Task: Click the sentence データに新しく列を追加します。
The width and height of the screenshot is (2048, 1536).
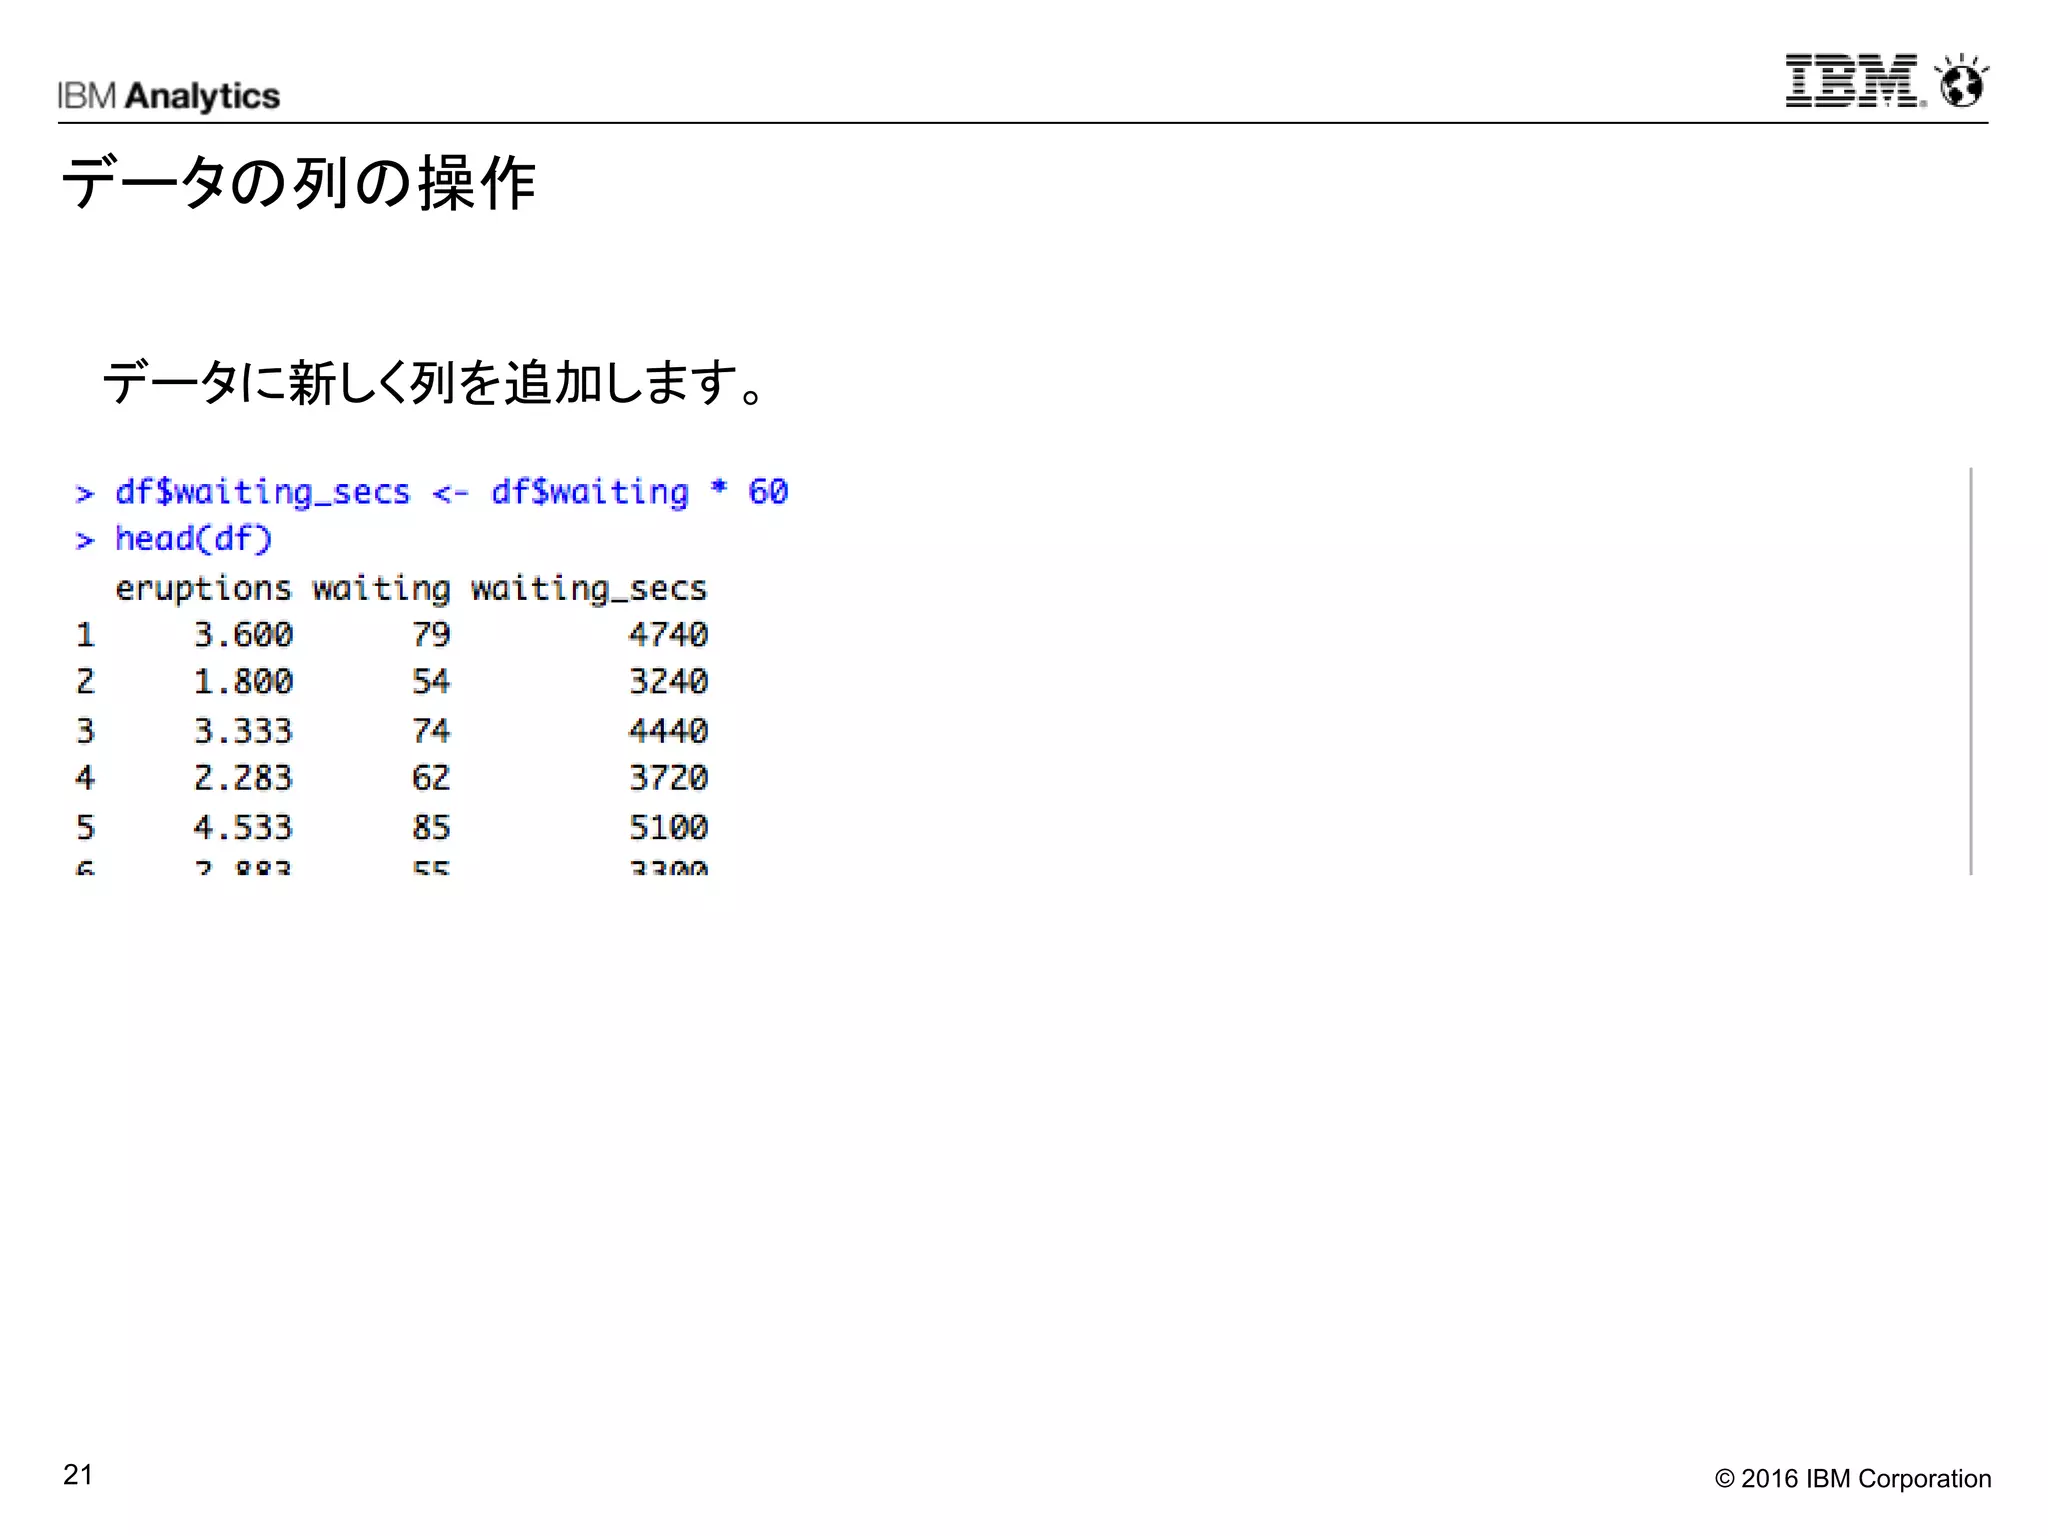Action: (x=435, y=383)
